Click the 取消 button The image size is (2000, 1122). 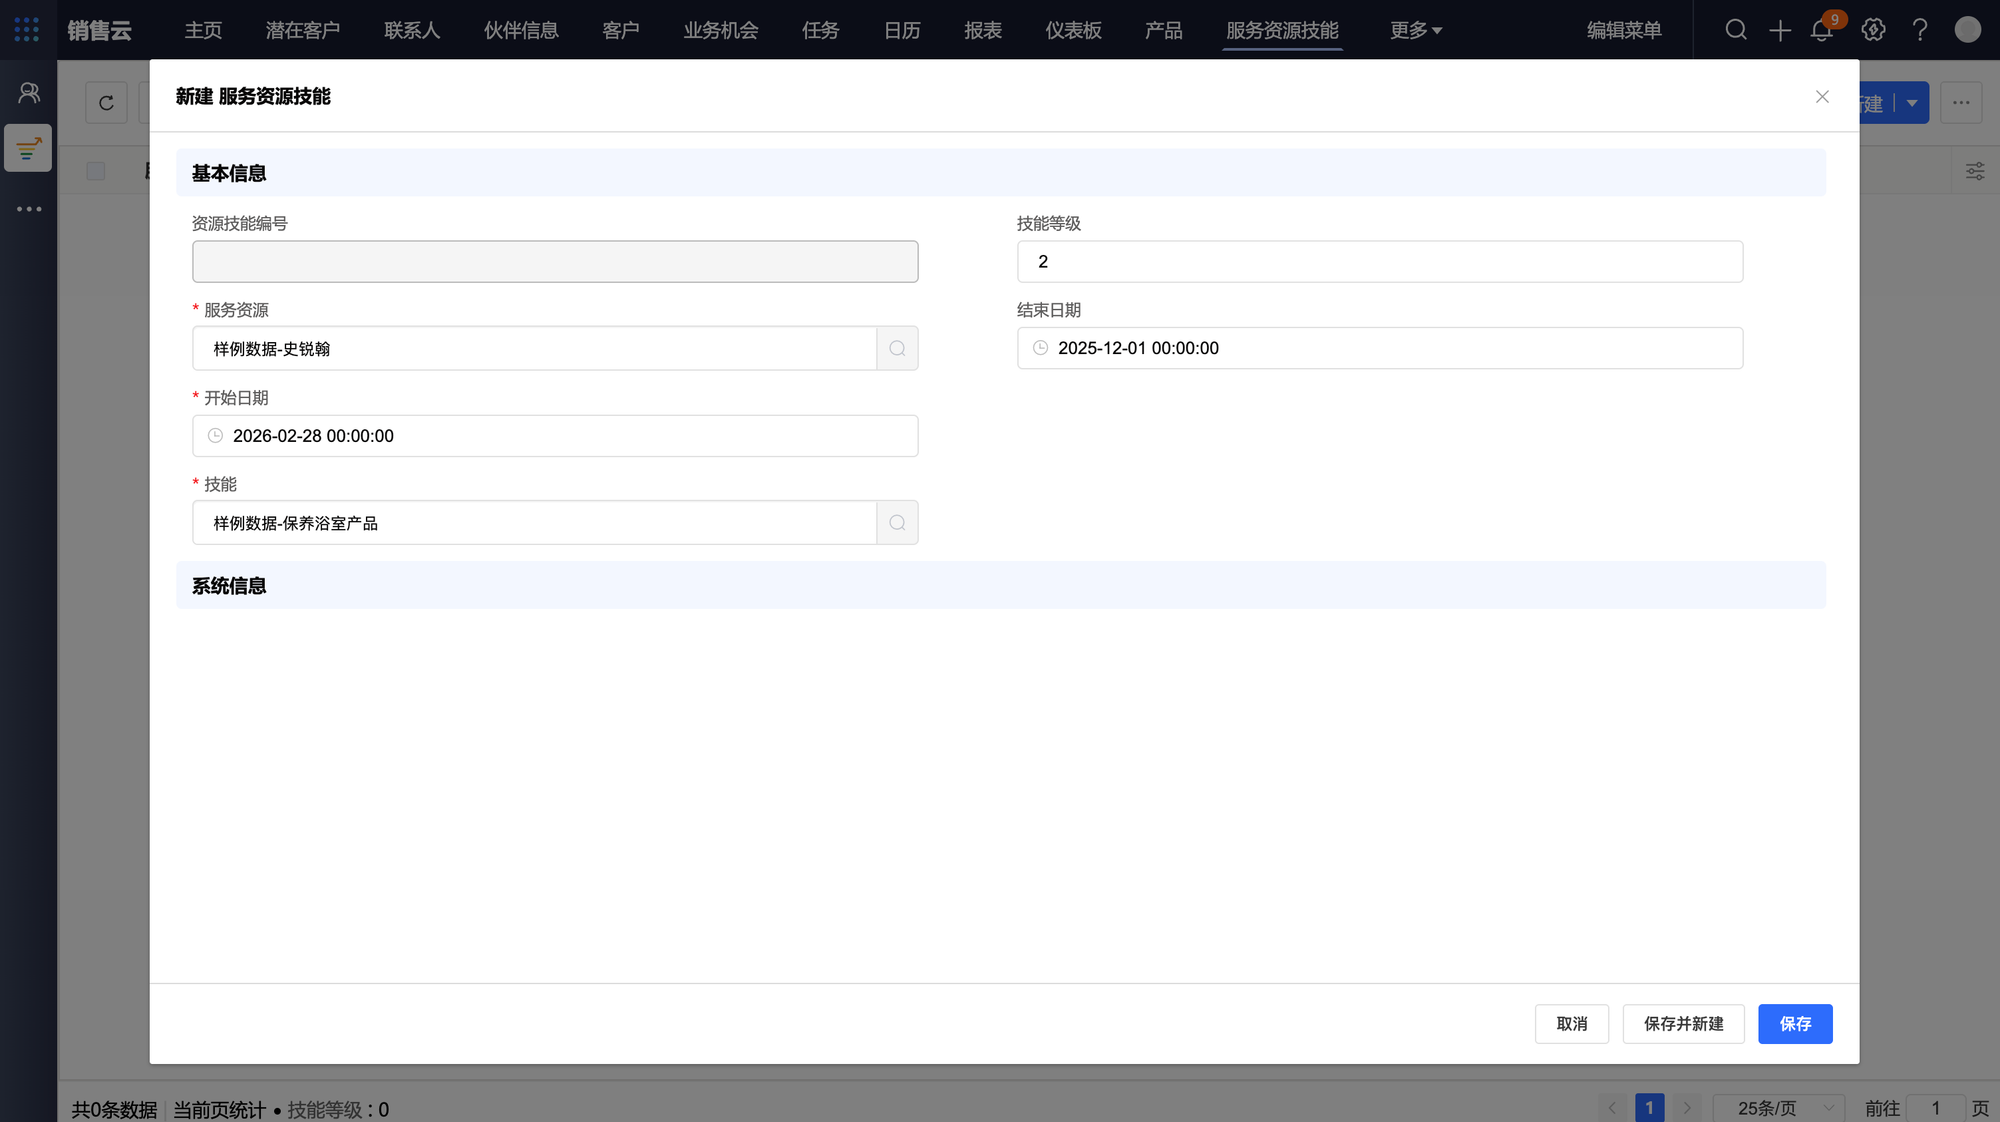(1571, 1024)
